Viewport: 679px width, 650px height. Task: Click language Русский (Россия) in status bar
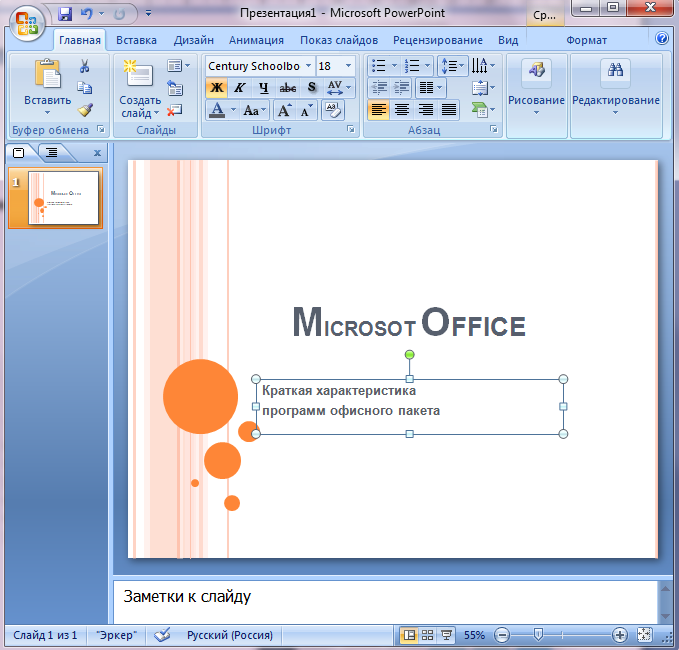[x=230, y=635]
